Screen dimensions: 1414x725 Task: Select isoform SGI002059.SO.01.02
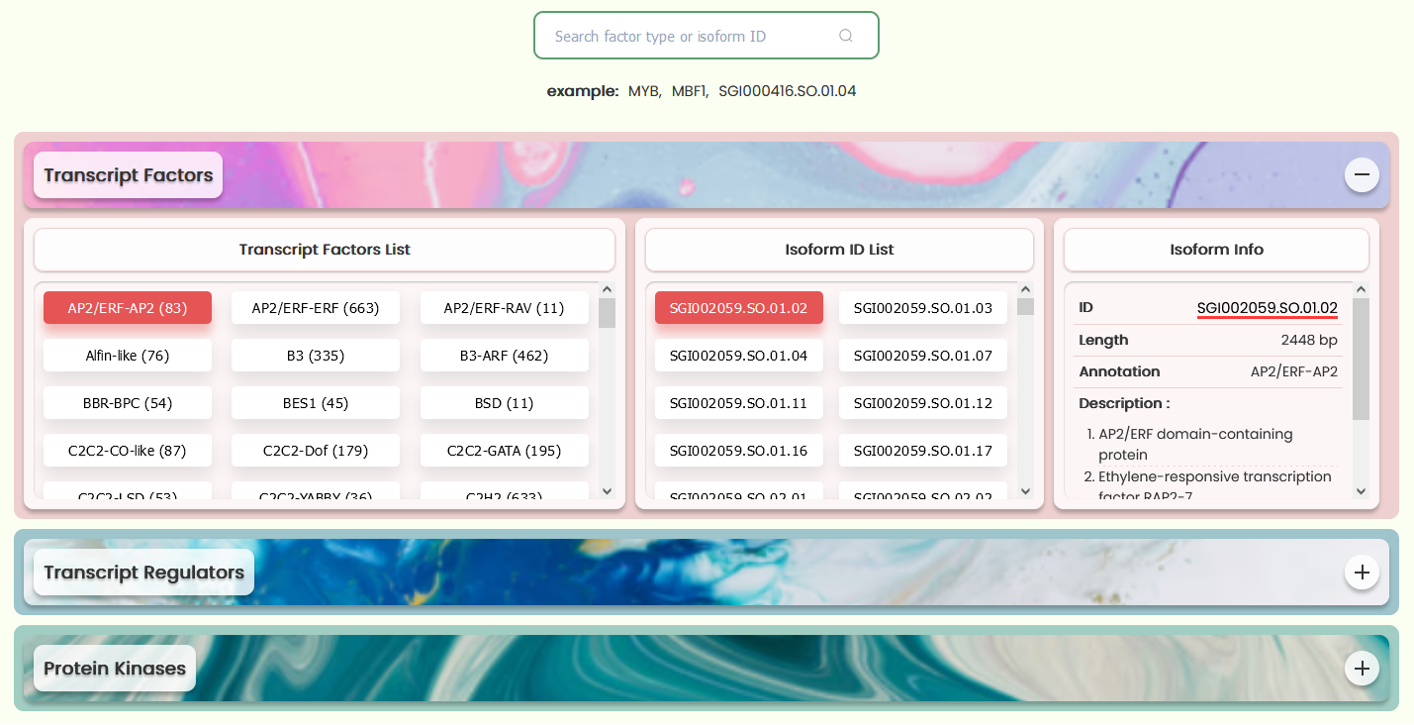point(739,308)
